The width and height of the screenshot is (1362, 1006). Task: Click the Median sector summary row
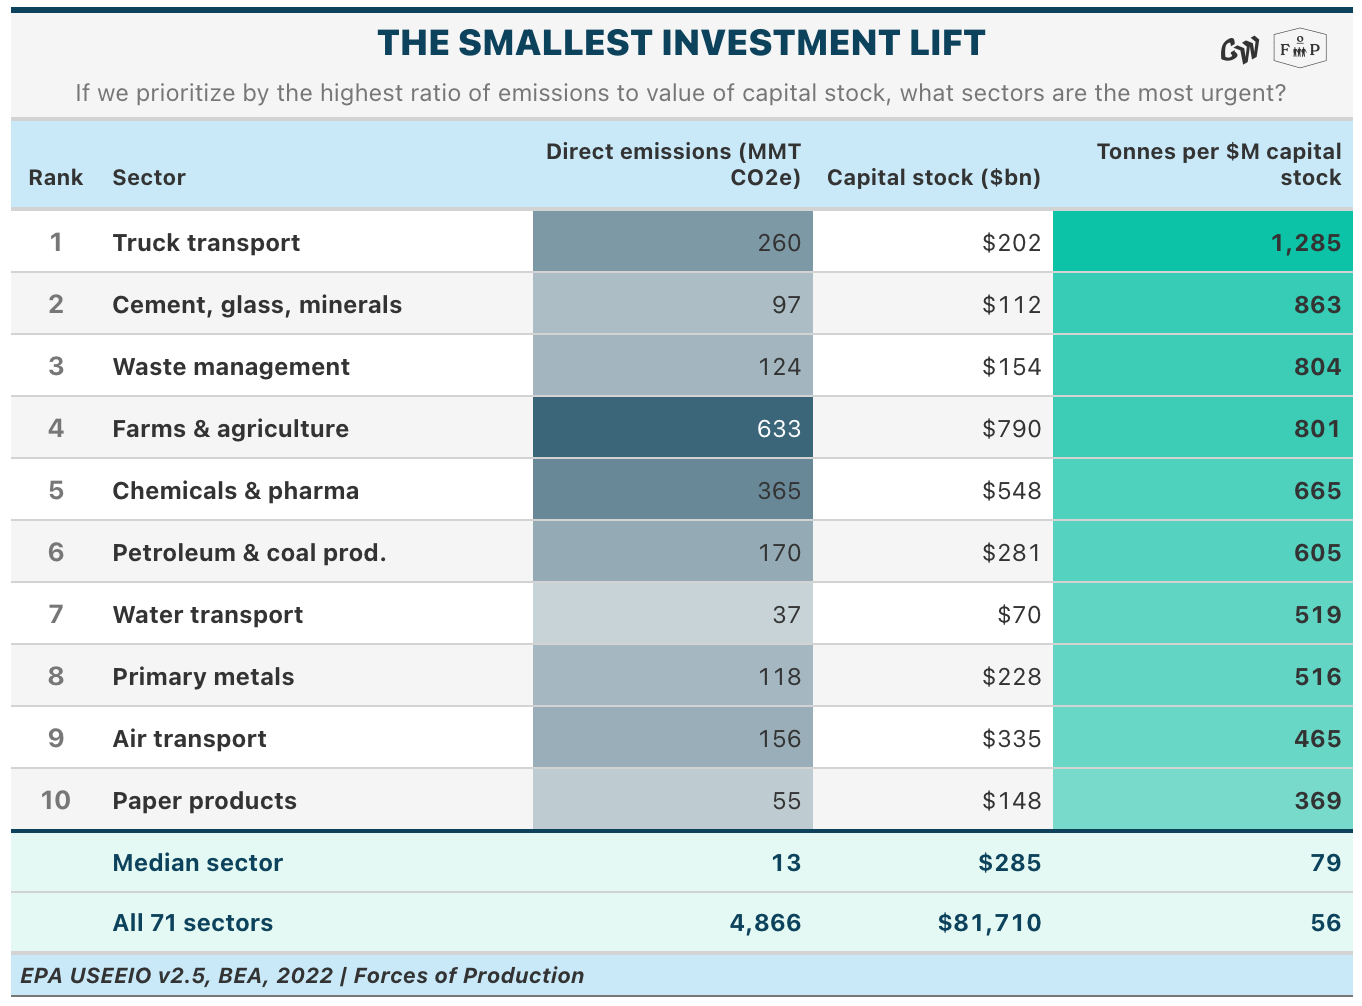[682, 862]
